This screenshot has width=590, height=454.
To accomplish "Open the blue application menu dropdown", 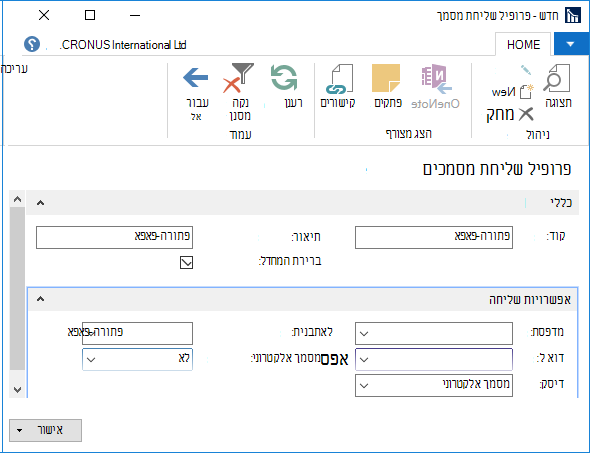I will coord(571,44).
